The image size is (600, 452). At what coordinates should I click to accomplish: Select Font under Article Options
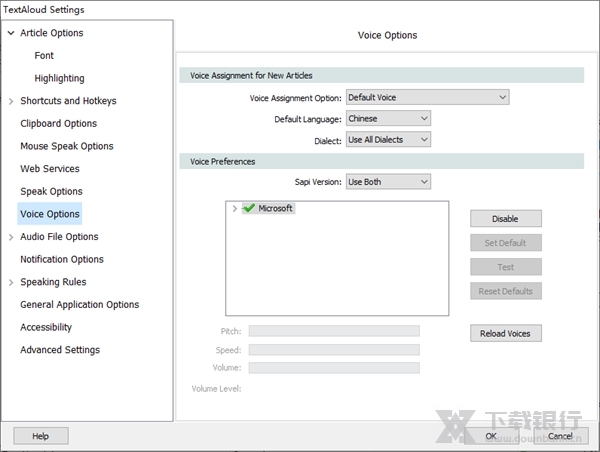tap(44, 56)
